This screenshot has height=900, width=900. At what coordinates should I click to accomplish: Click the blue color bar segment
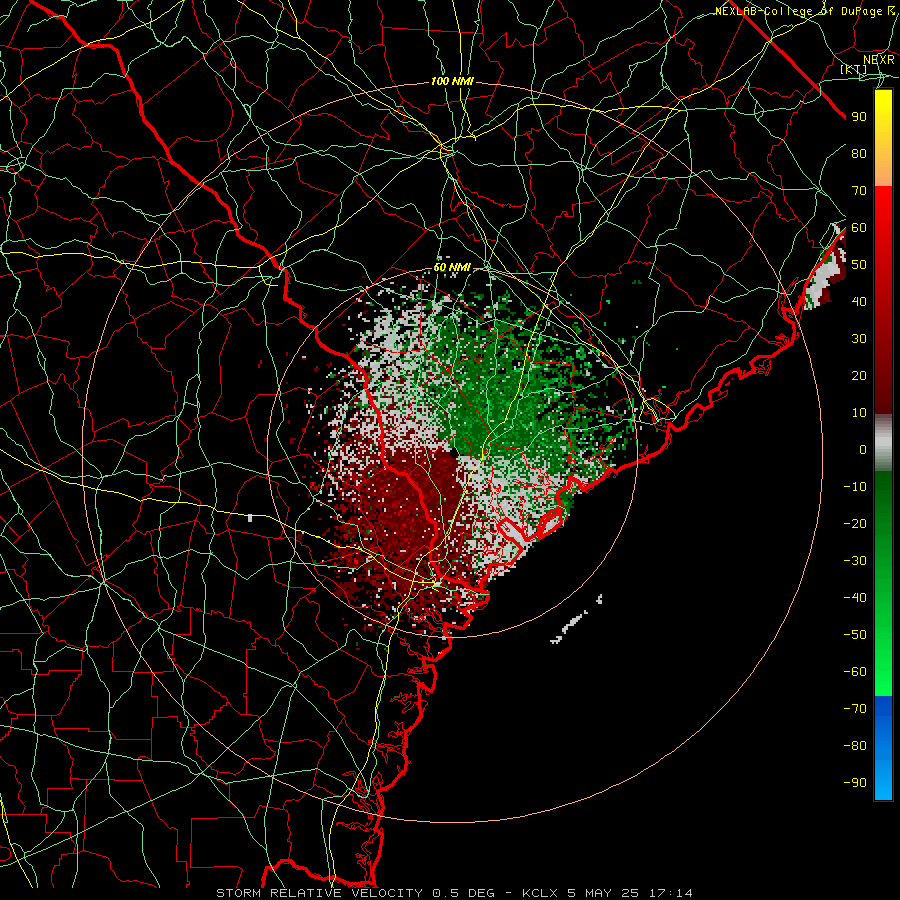tap(883, 748)
